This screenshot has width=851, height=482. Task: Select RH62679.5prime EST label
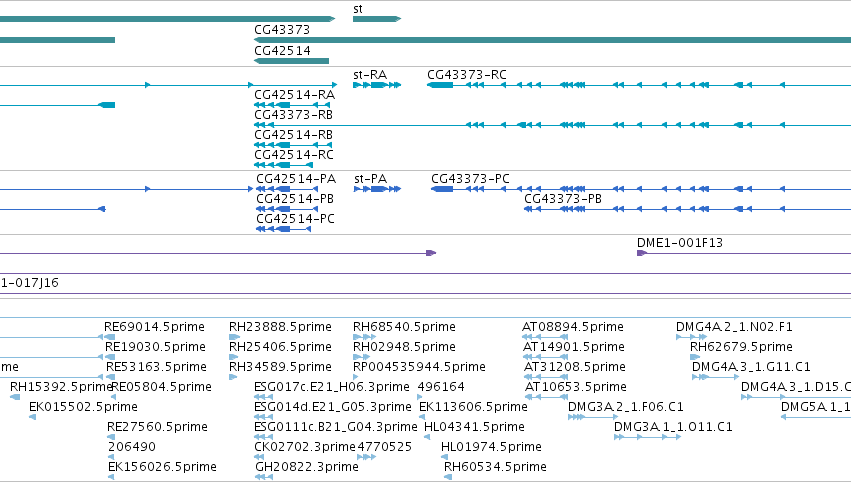tap(741, 347)
